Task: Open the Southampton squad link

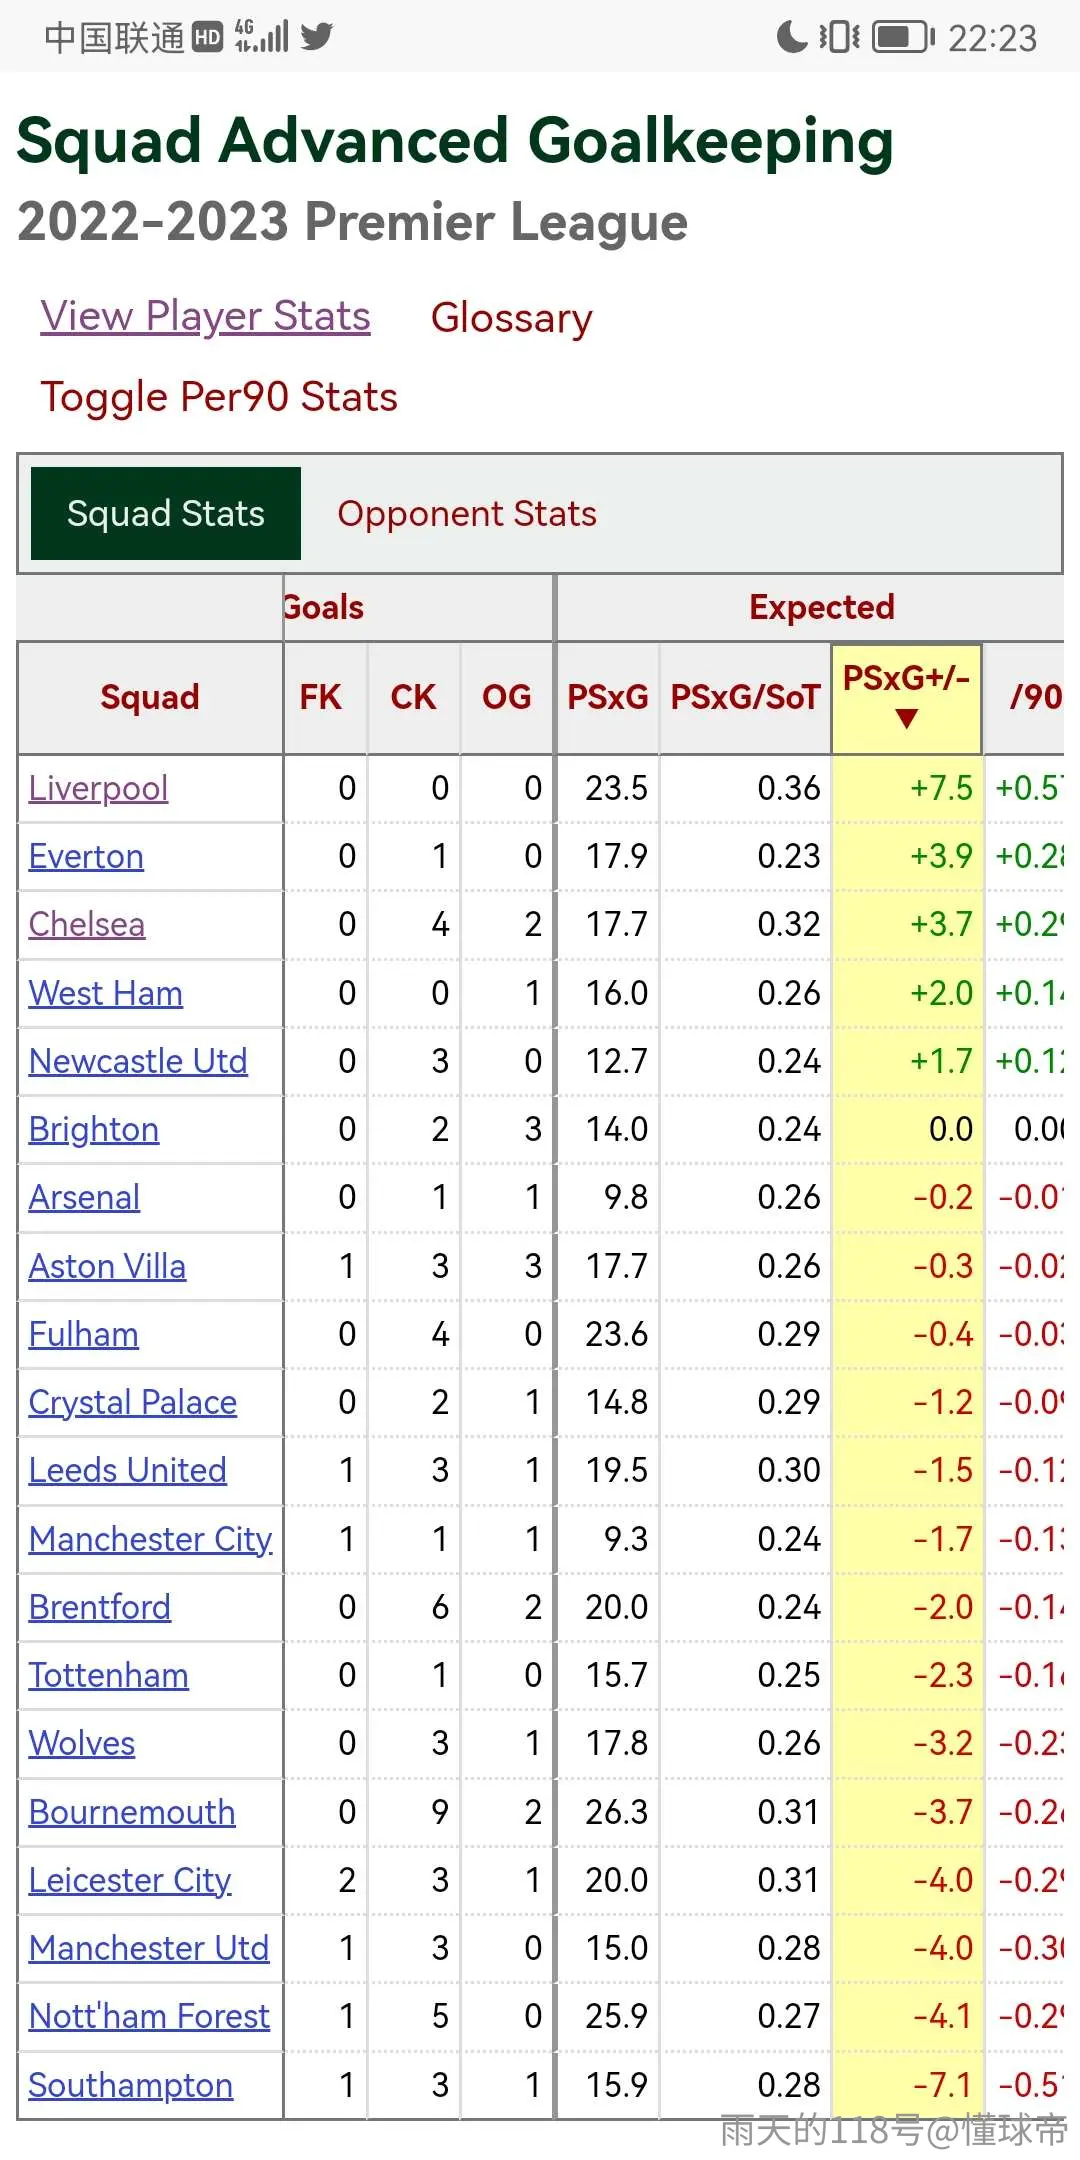Action: click(x=130, y=2085)
